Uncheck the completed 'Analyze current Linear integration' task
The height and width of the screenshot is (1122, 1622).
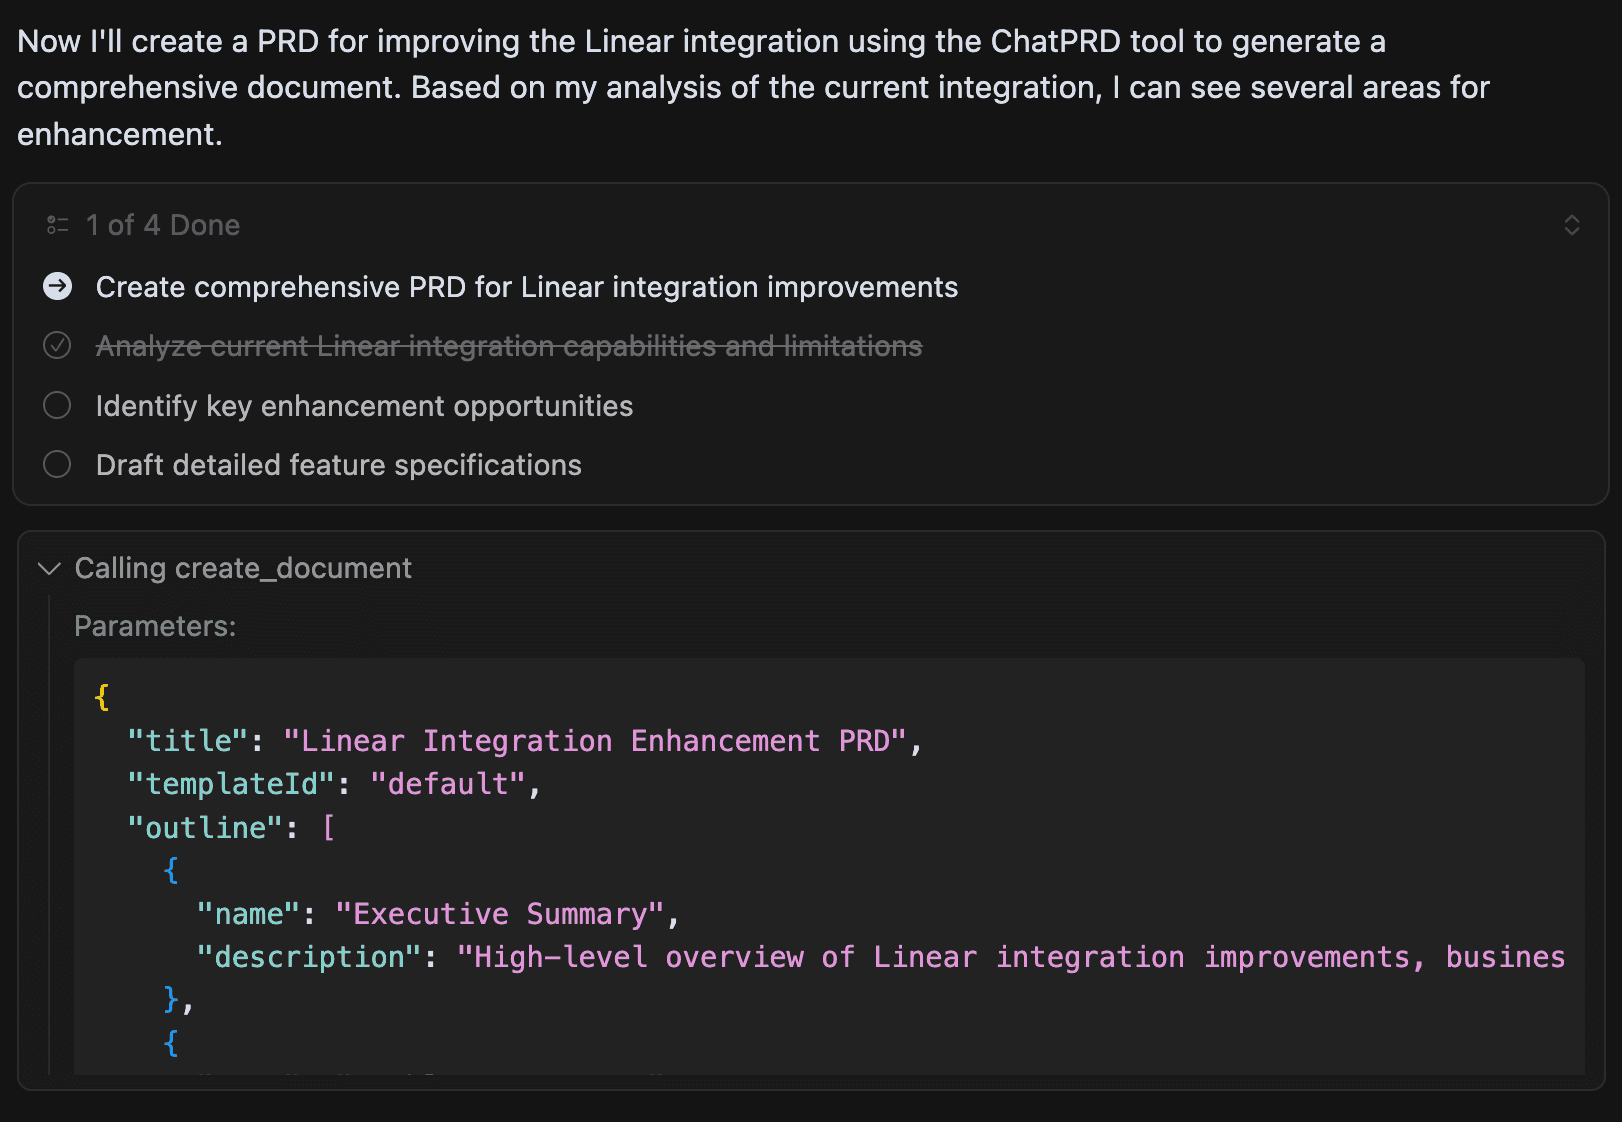tap(57, 345)
